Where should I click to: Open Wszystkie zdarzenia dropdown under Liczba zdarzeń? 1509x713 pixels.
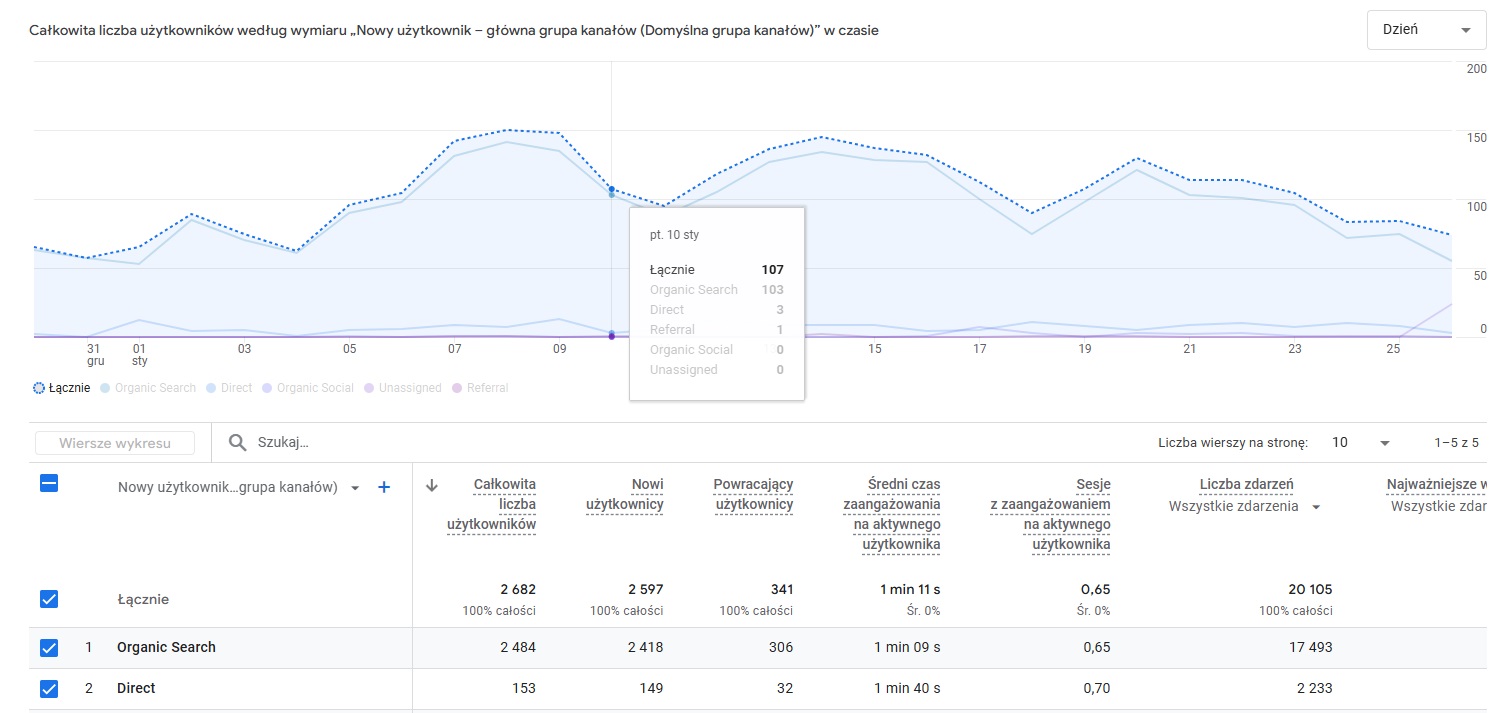click(x=1245, y=507)
